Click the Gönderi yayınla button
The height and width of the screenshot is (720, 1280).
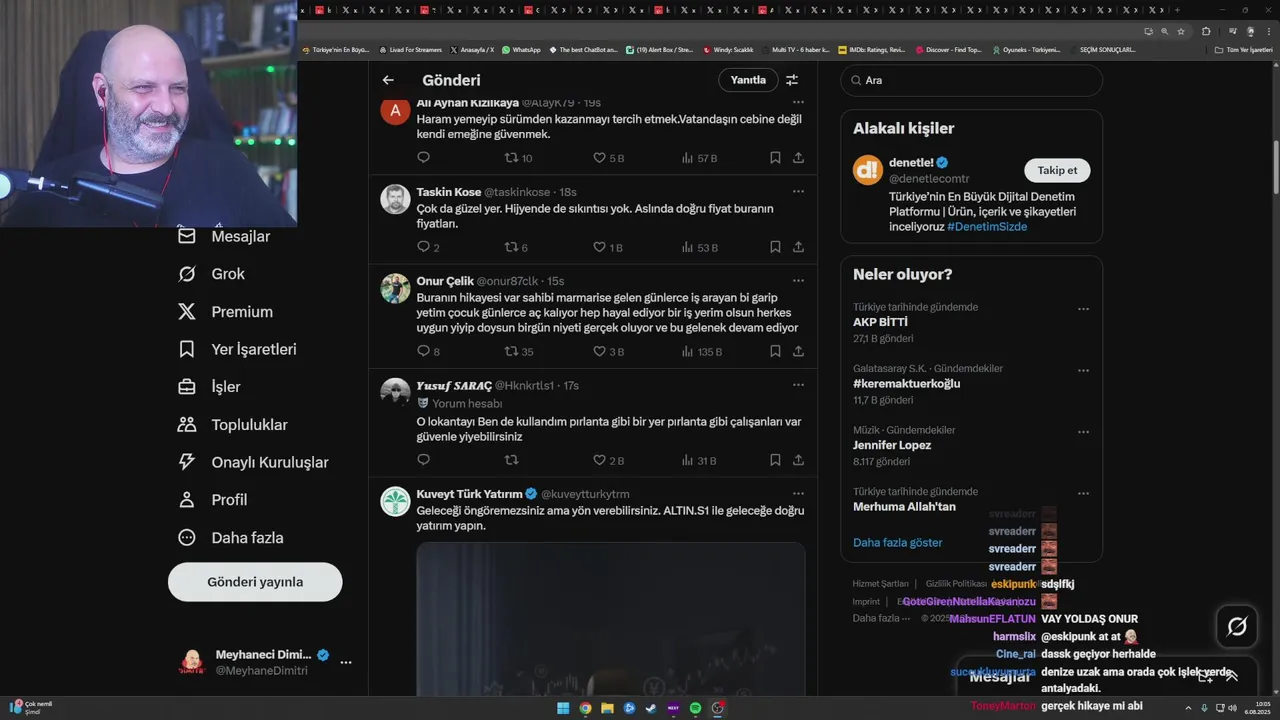click(255, 582)
